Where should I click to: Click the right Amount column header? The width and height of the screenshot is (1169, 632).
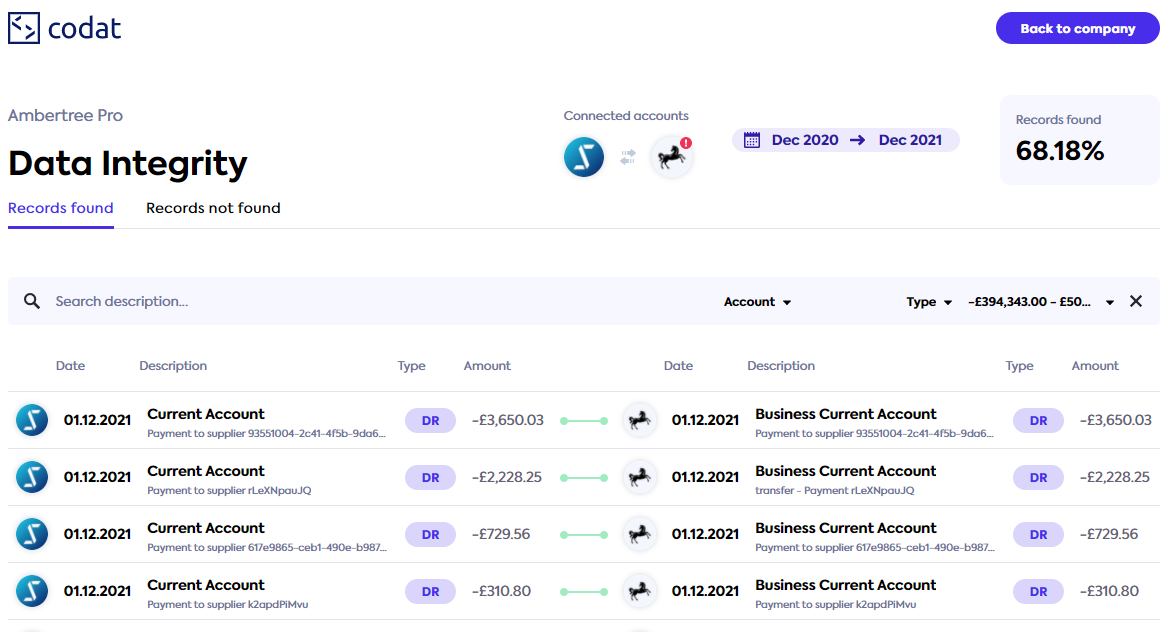(x=1095, y=366)
